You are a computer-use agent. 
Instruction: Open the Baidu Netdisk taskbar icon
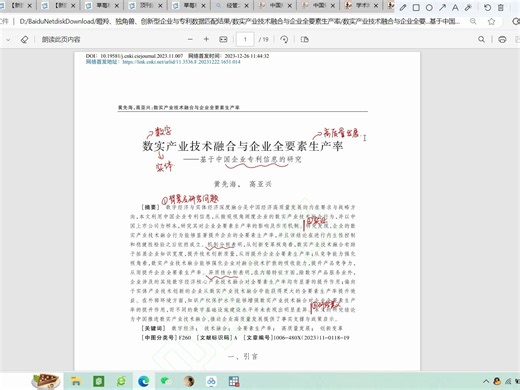[211, 381]
